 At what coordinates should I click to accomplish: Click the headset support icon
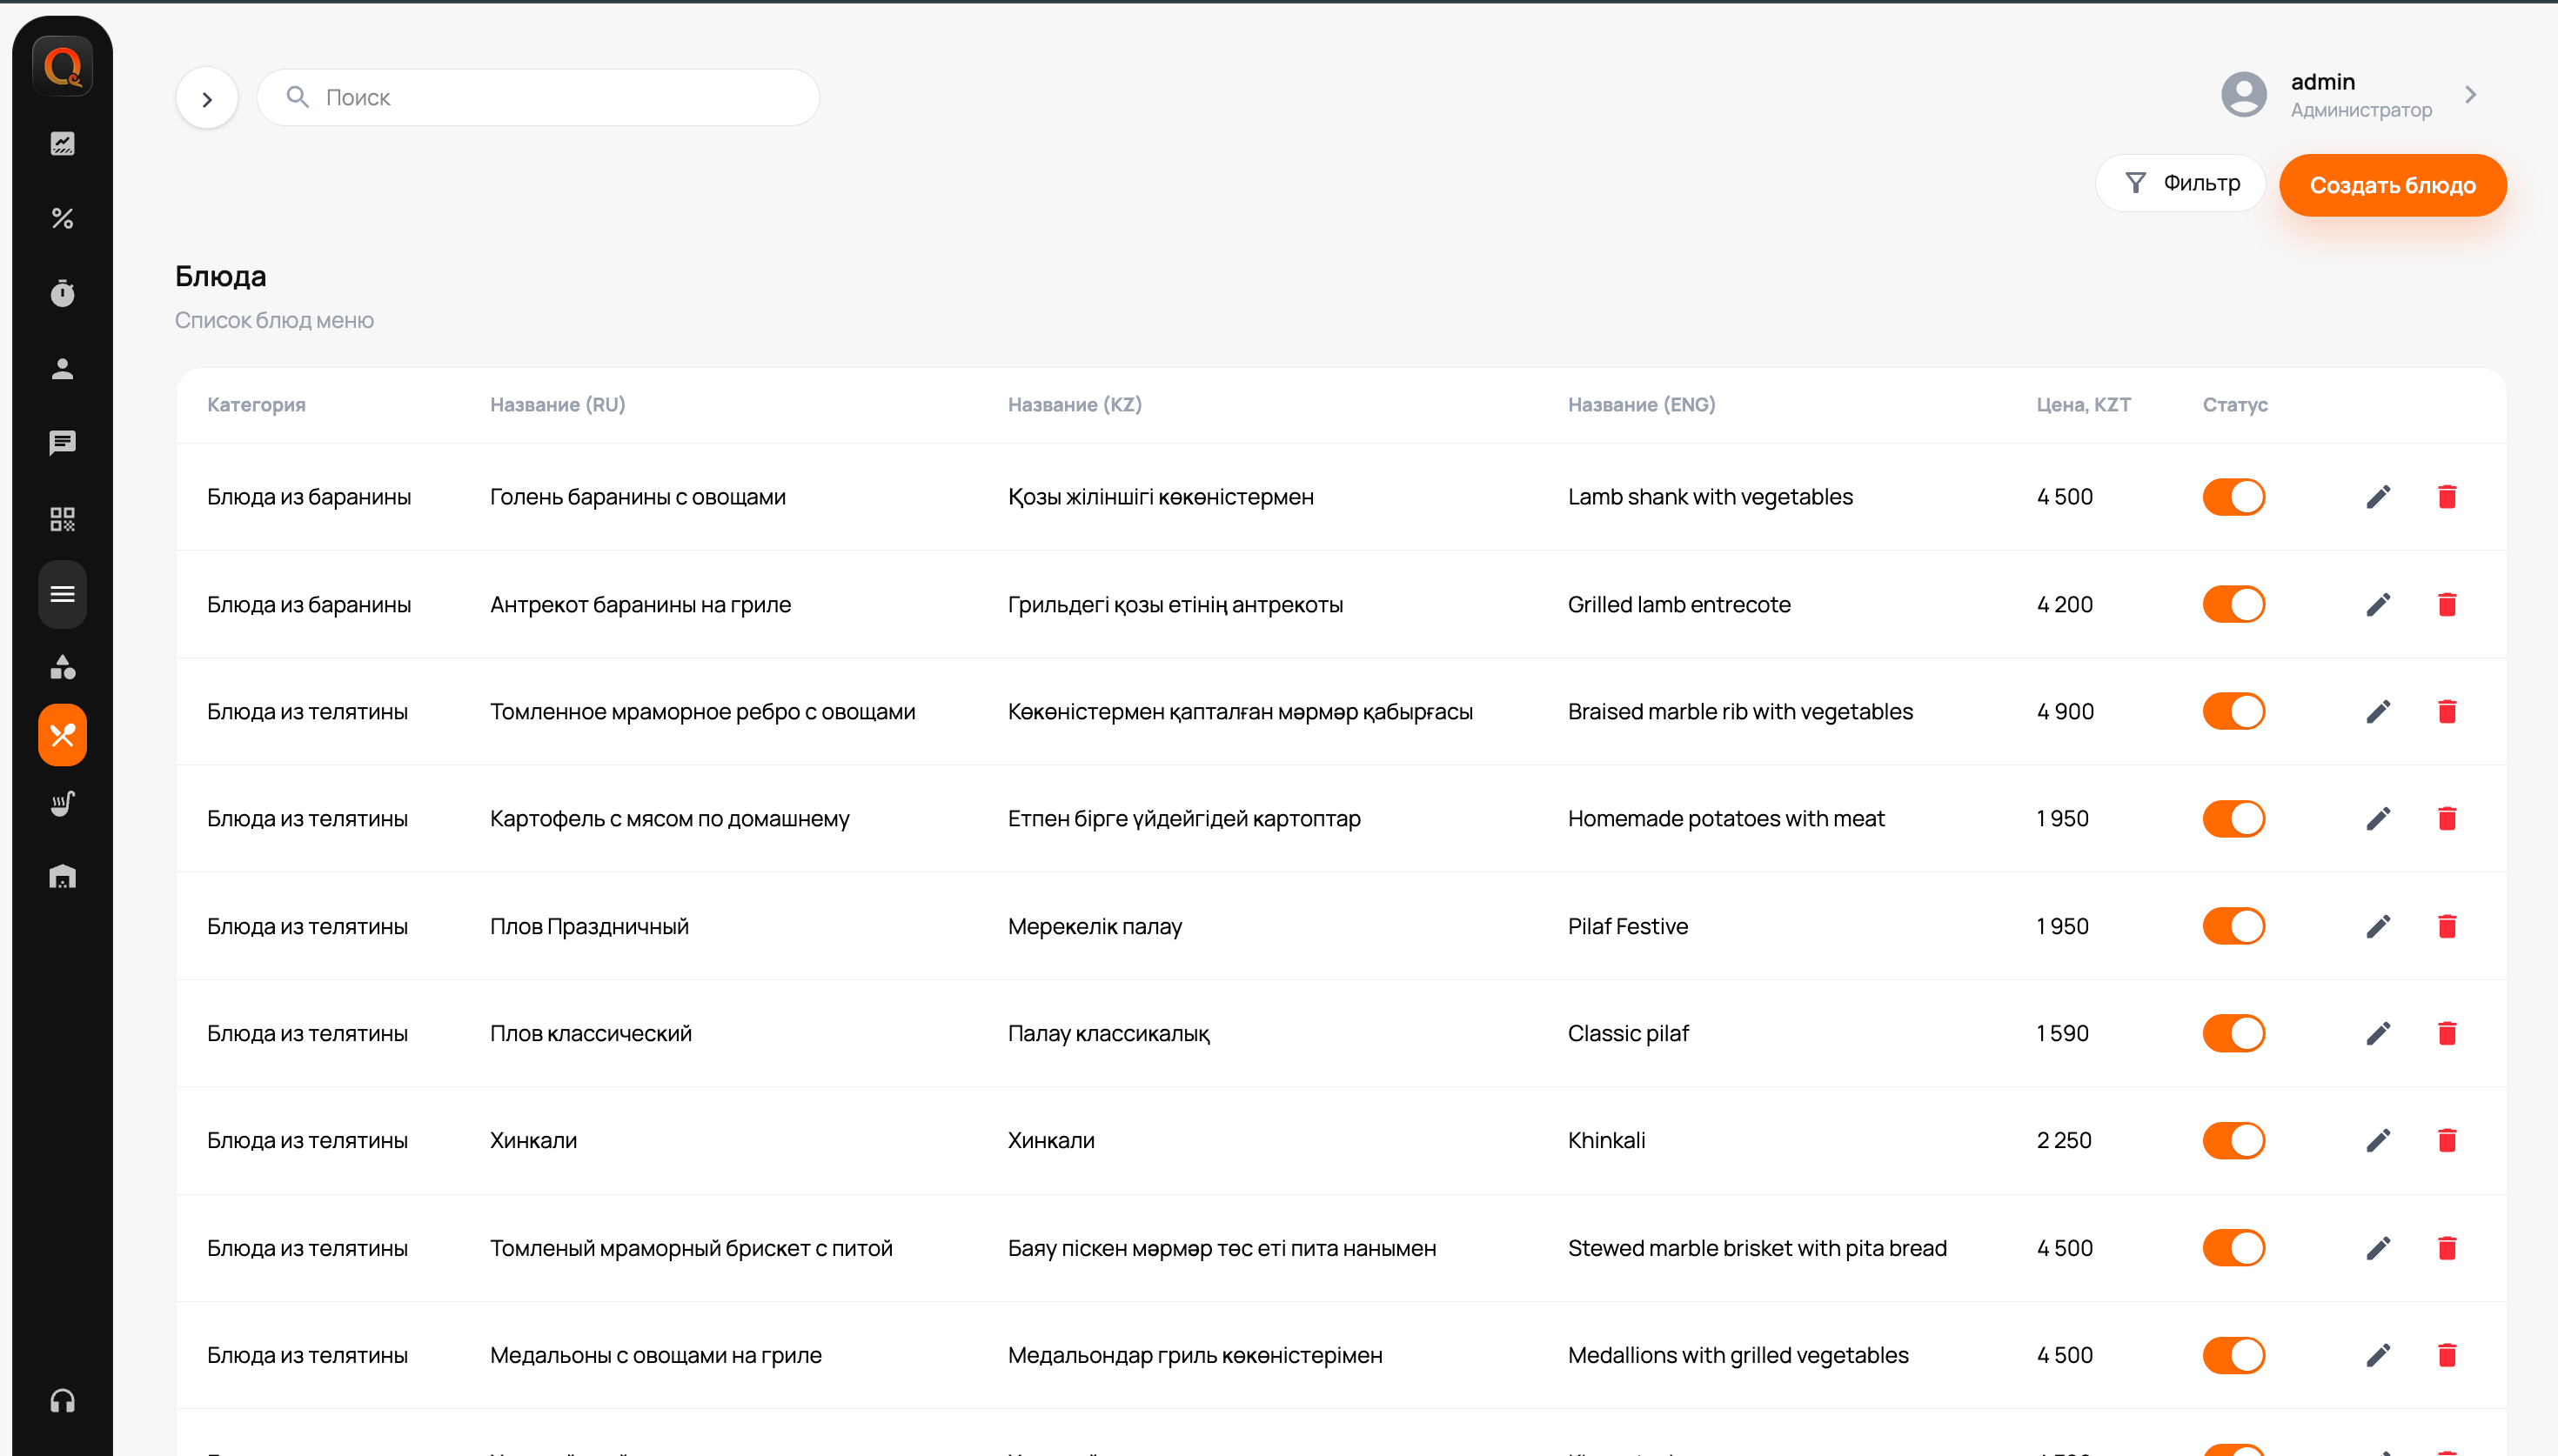click(x=62, y=1400)
